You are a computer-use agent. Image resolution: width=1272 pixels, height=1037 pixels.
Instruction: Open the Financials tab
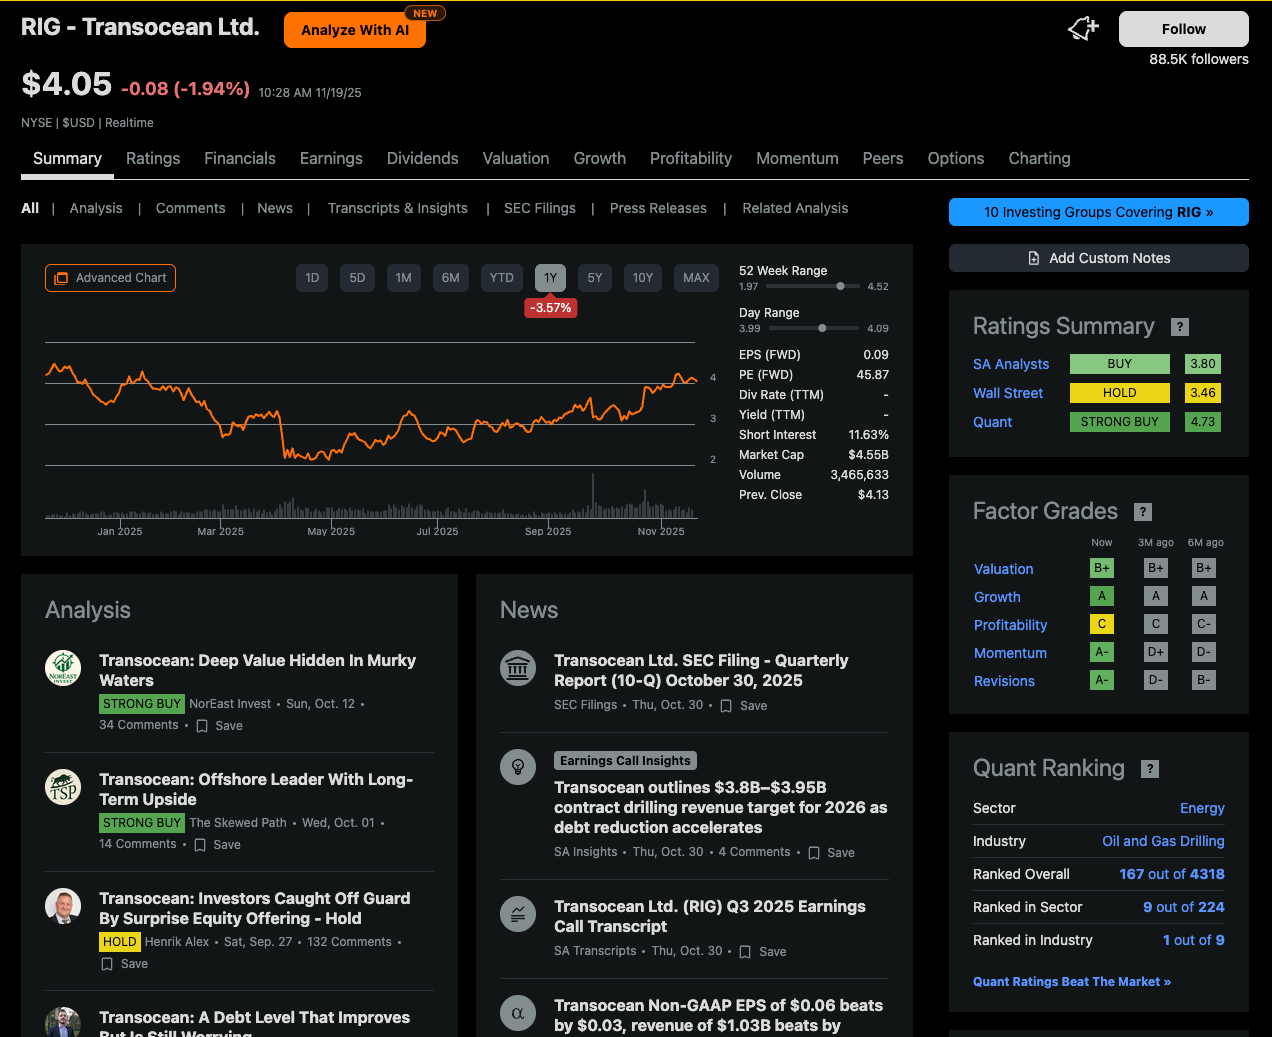(x=240, y=158)
